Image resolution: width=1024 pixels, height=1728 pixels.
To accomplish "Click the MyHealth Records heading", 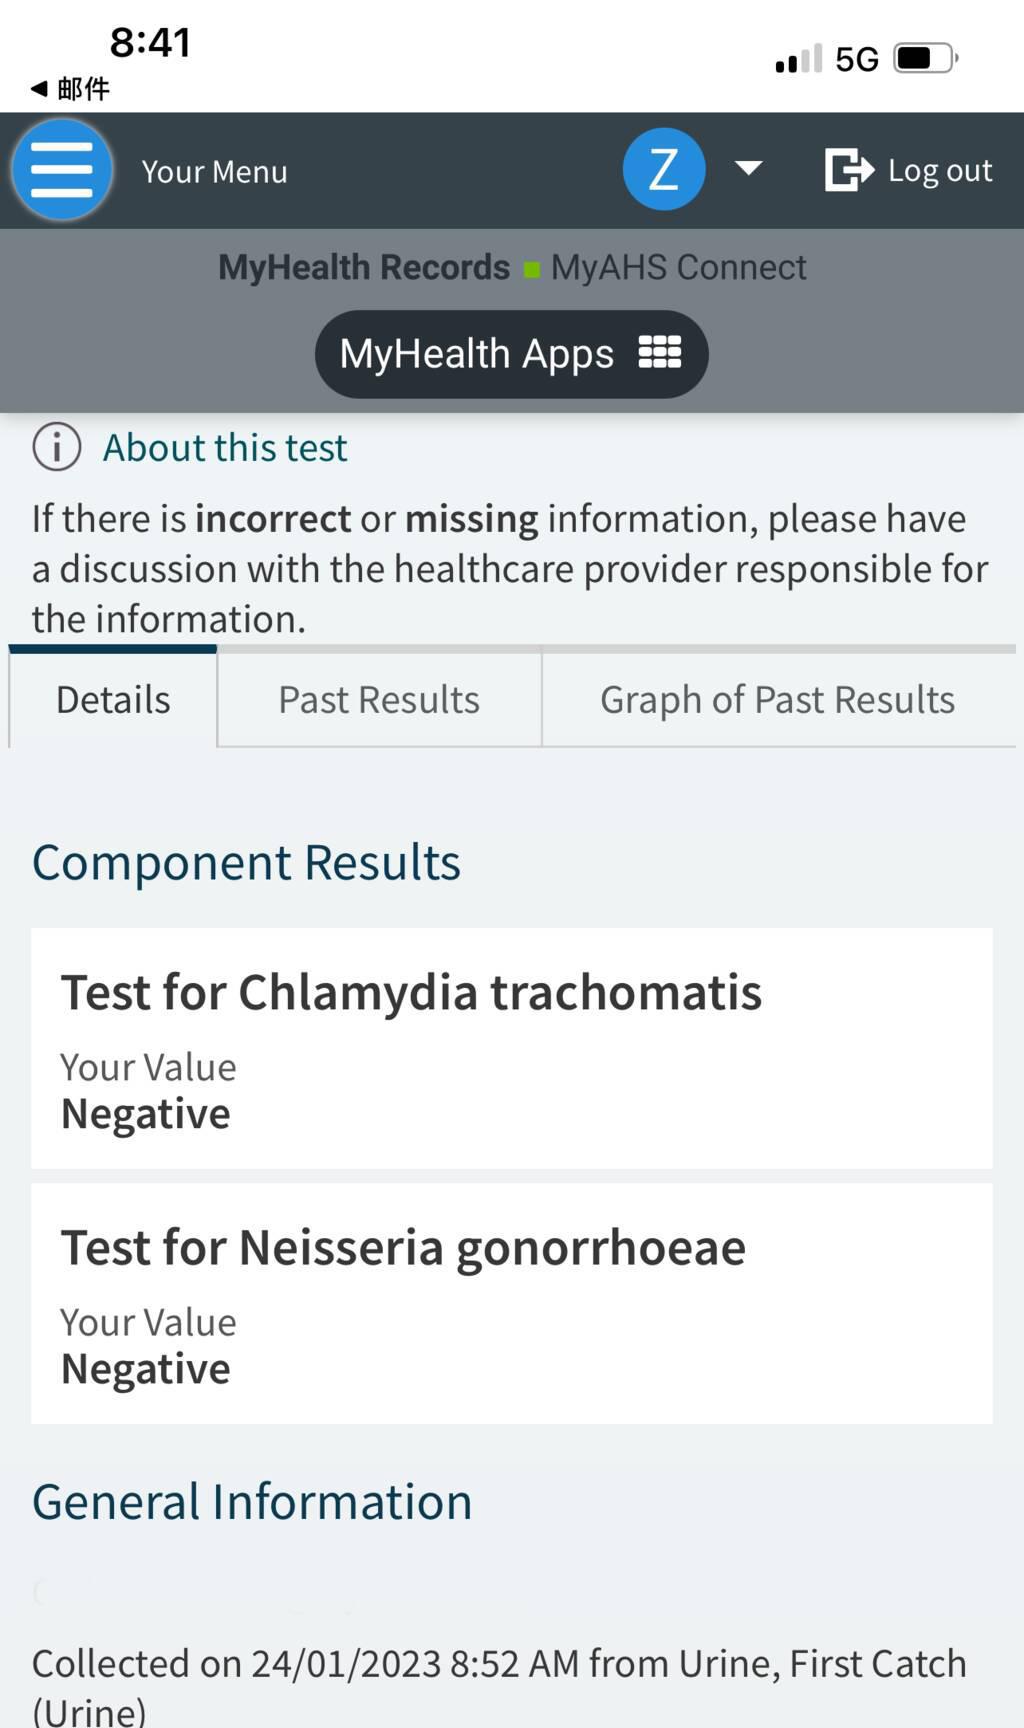I will click(x=364, y=267).
